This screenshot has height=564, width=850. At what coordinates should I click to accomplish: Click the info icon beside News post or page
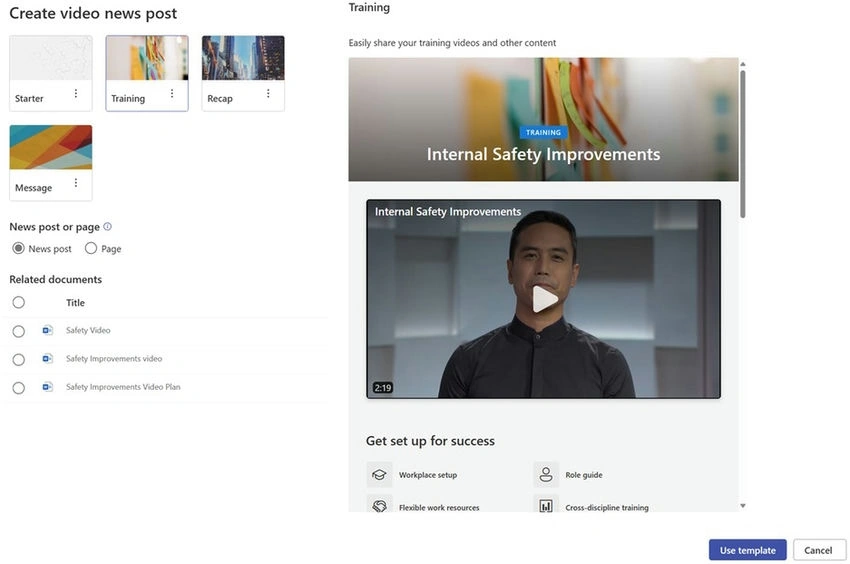pos(107,226)
